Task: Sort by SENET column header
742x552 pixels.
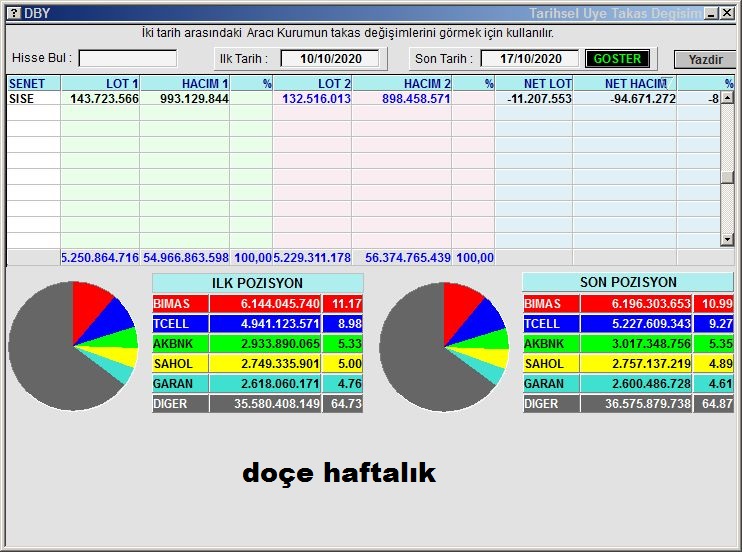Action: tap(33, 83)
